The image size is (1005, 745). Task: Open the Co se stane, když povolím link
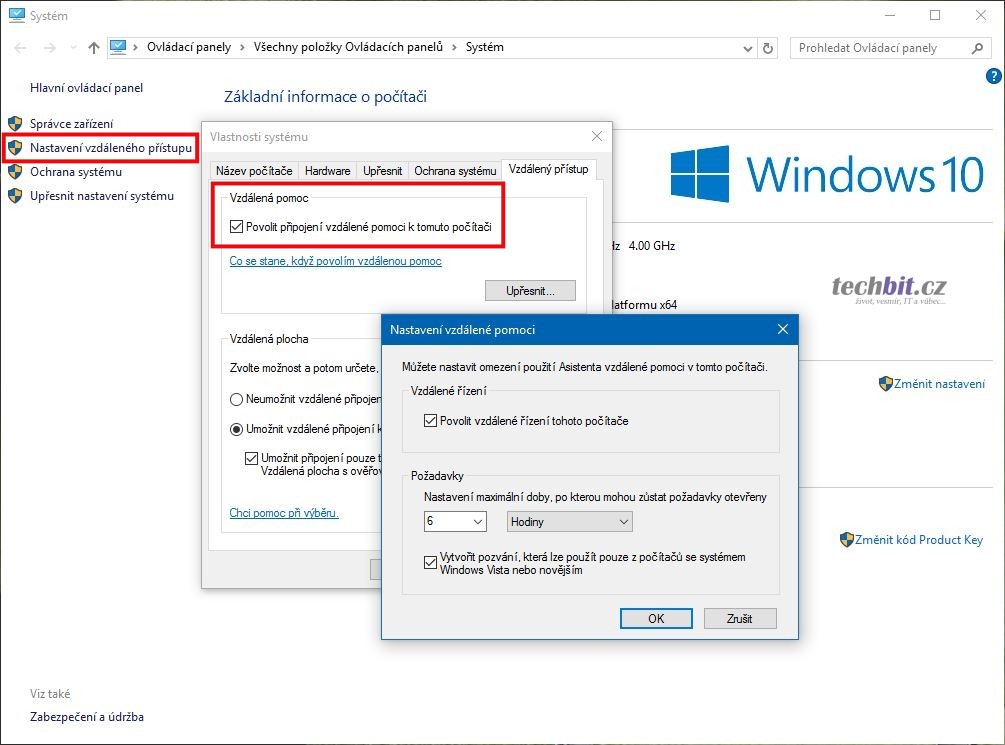click(x=335, y=261)
